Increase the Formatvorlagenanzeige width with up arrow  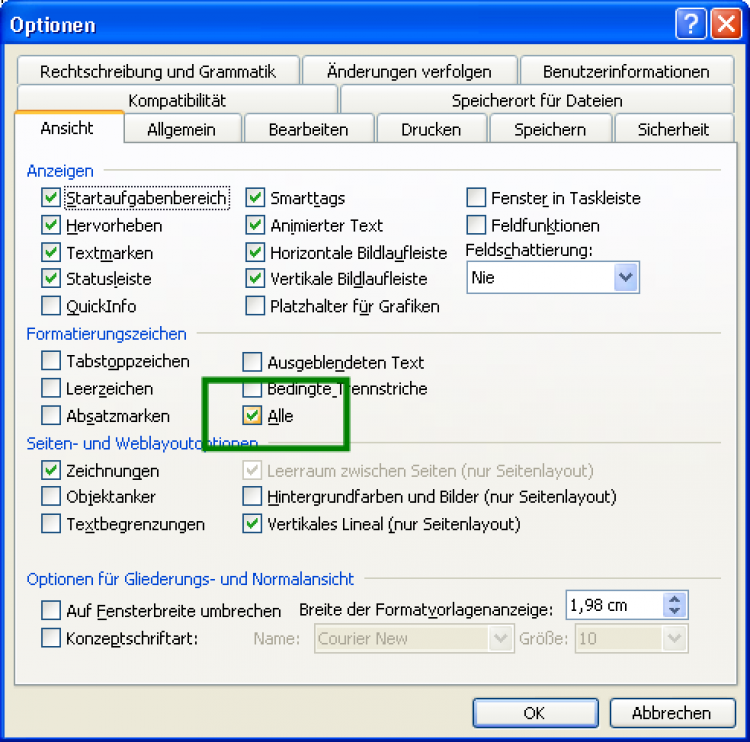click(x=675, y=599)
